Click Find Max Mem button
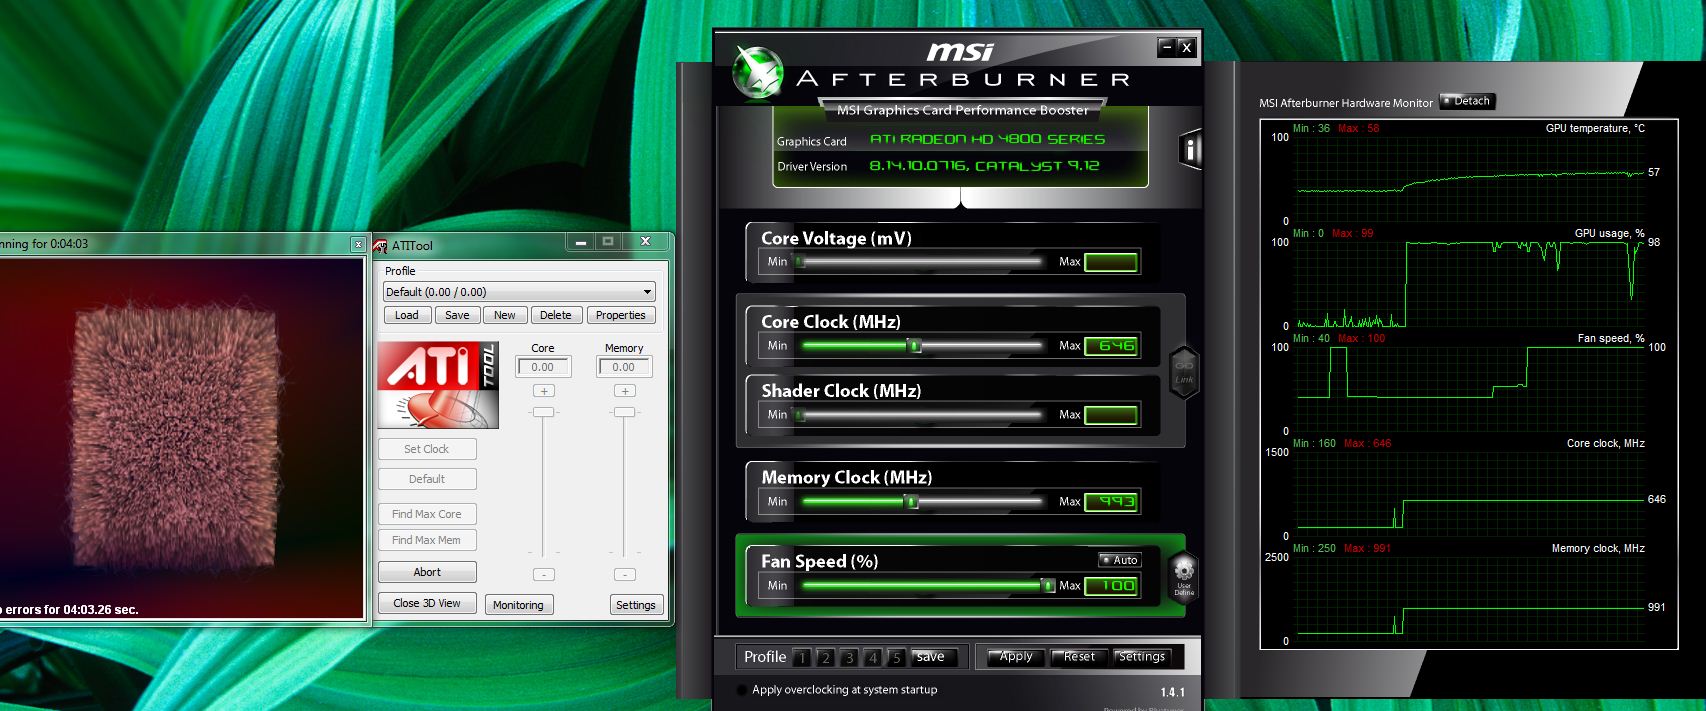The height and width of the screenshot is (711, 1706). pyautogui.click(x=427, y=540)
